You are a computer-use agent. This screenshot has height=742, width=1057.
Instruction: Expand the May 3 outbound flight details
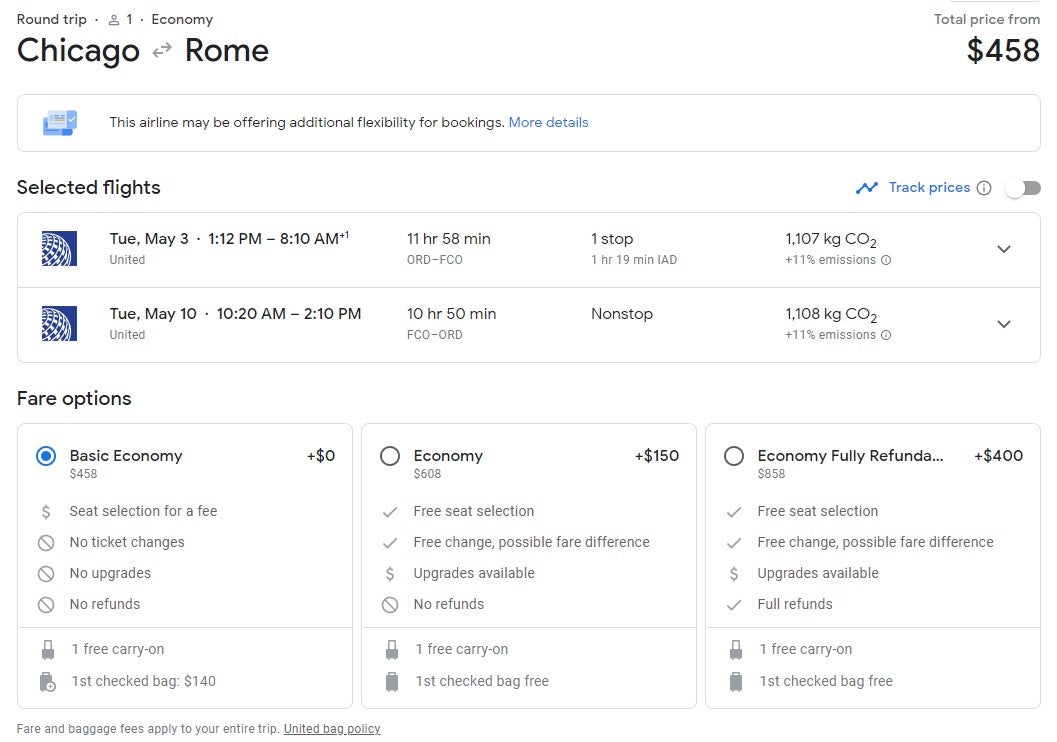pyautogui.click(x=1004, y=249)
